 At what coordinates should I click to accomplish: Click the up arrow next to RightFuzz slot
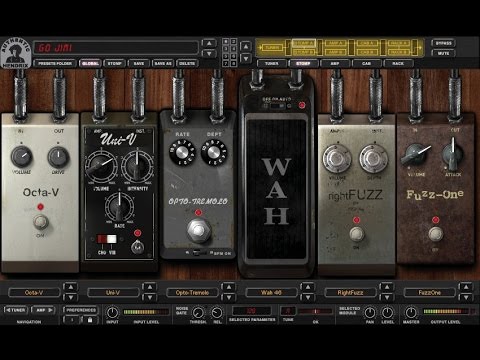tap(387, 287)
